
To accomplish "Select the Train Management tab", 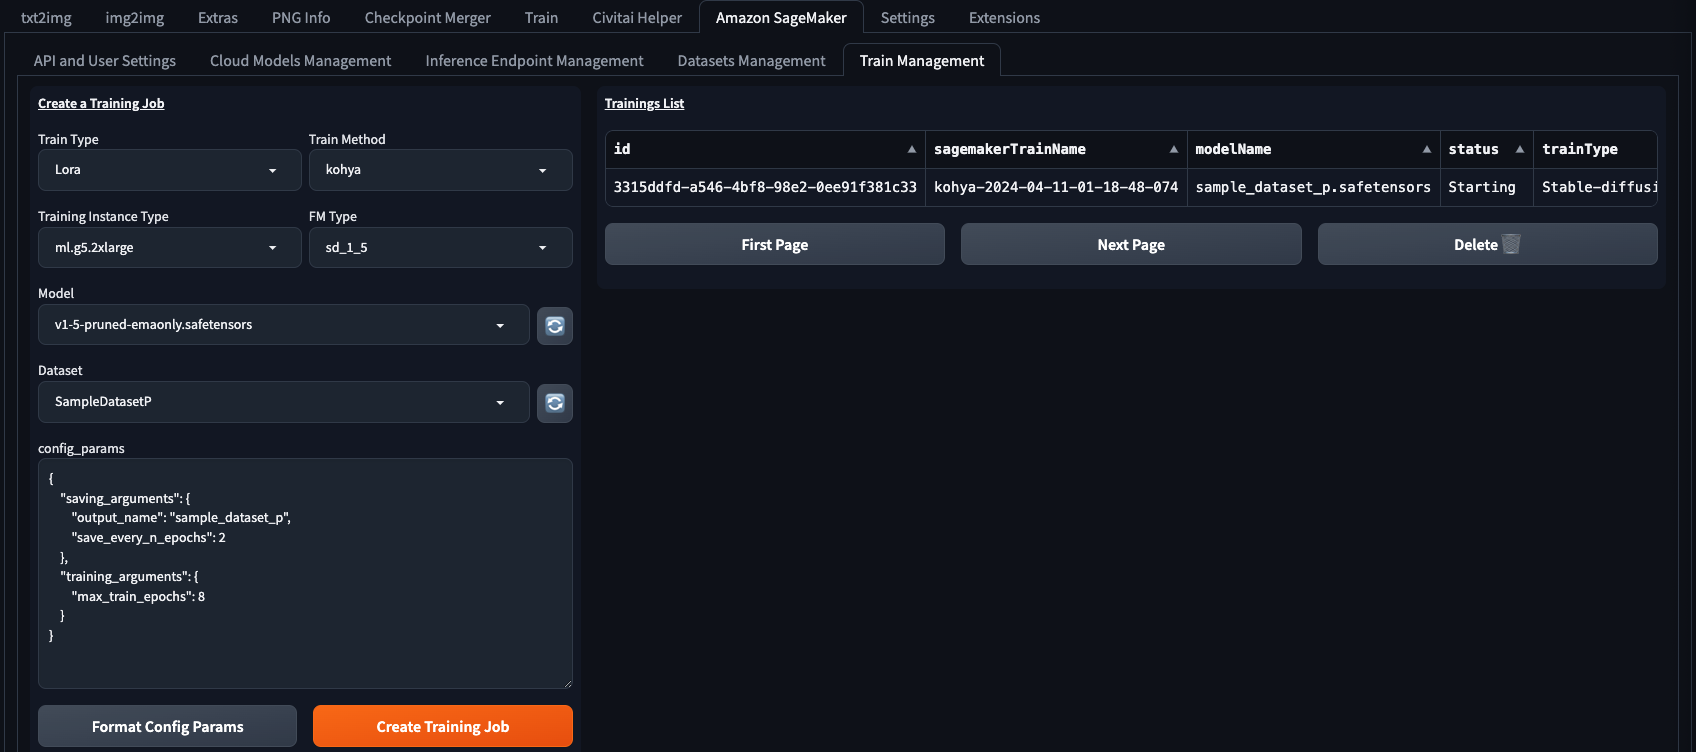I will pyautogui.click(x=922, y=61).
